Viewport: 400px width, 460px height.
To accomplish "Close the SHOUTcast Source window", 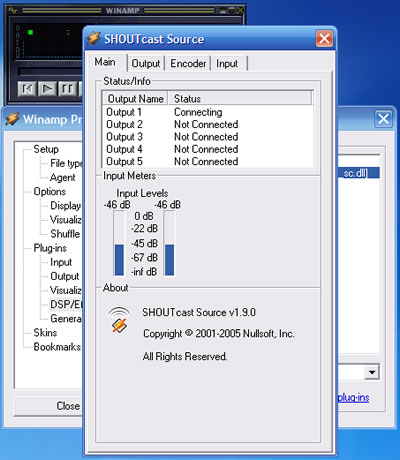I will click(324, 39).
